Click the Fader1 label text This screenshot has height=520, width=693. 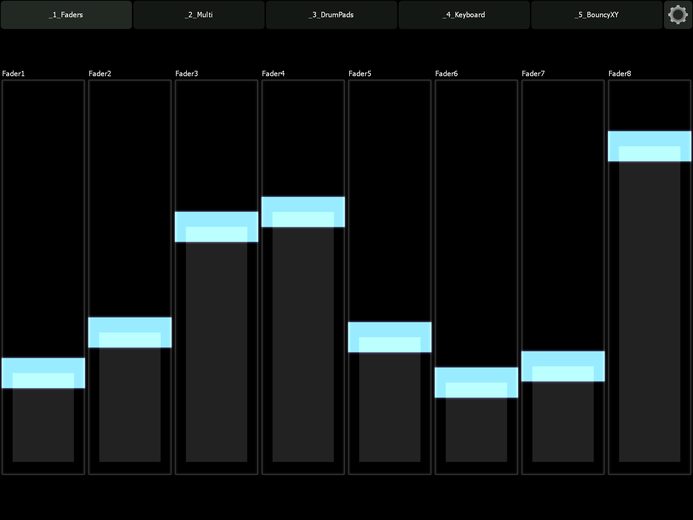13,74
